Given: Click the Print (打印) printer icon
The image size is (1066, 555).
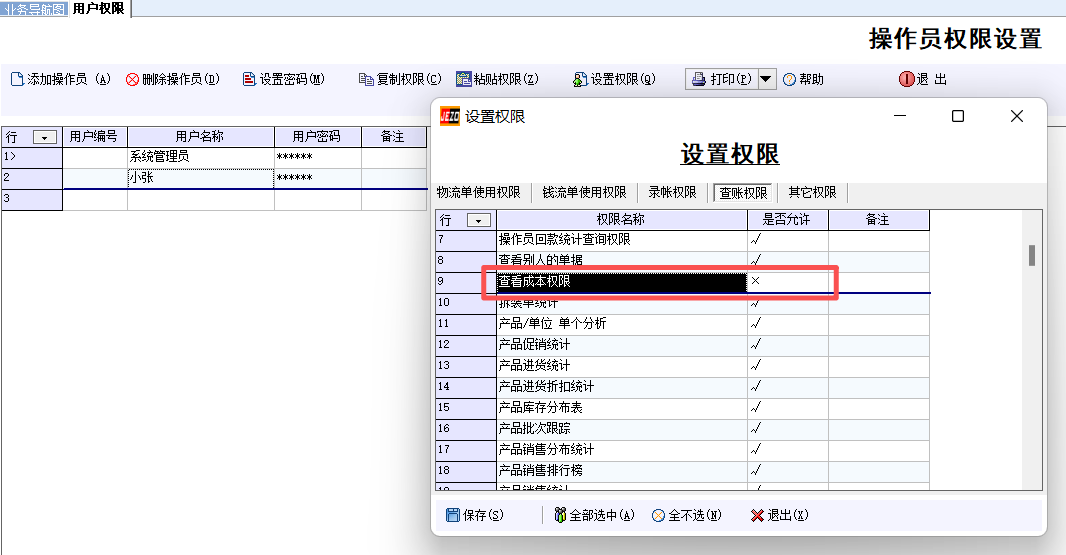Looking at the screenshot, I should point(699,80).
